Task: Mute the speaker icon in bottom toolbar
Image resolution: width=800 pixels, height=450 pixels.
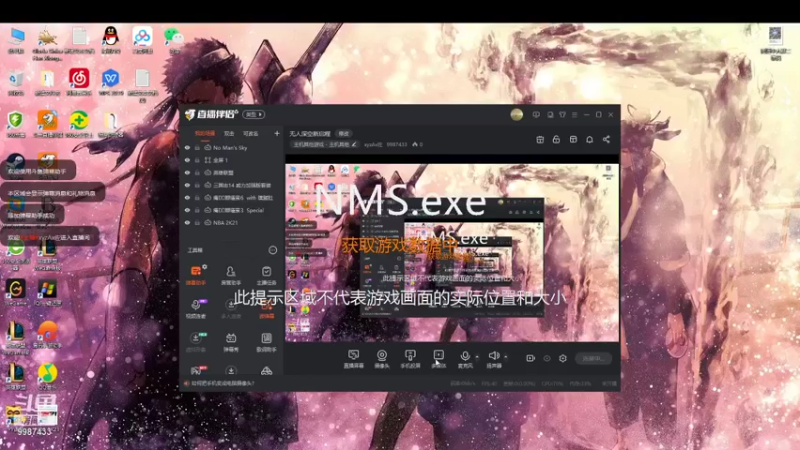Action: 493,356
